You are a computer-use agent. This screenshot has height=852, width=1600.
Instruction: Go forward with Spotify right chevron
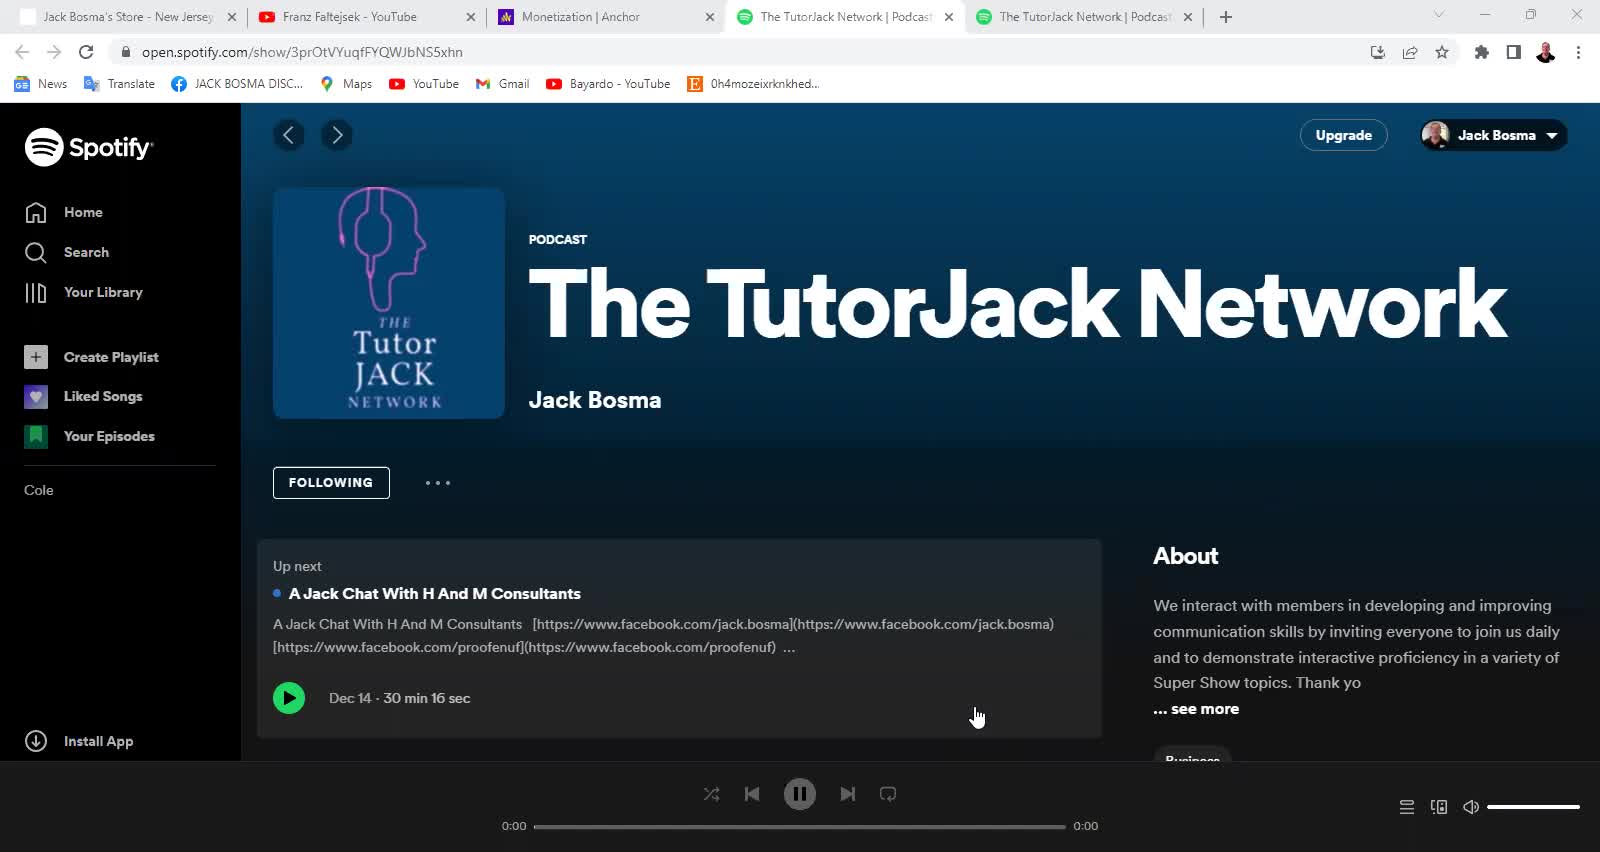(337, 135)
